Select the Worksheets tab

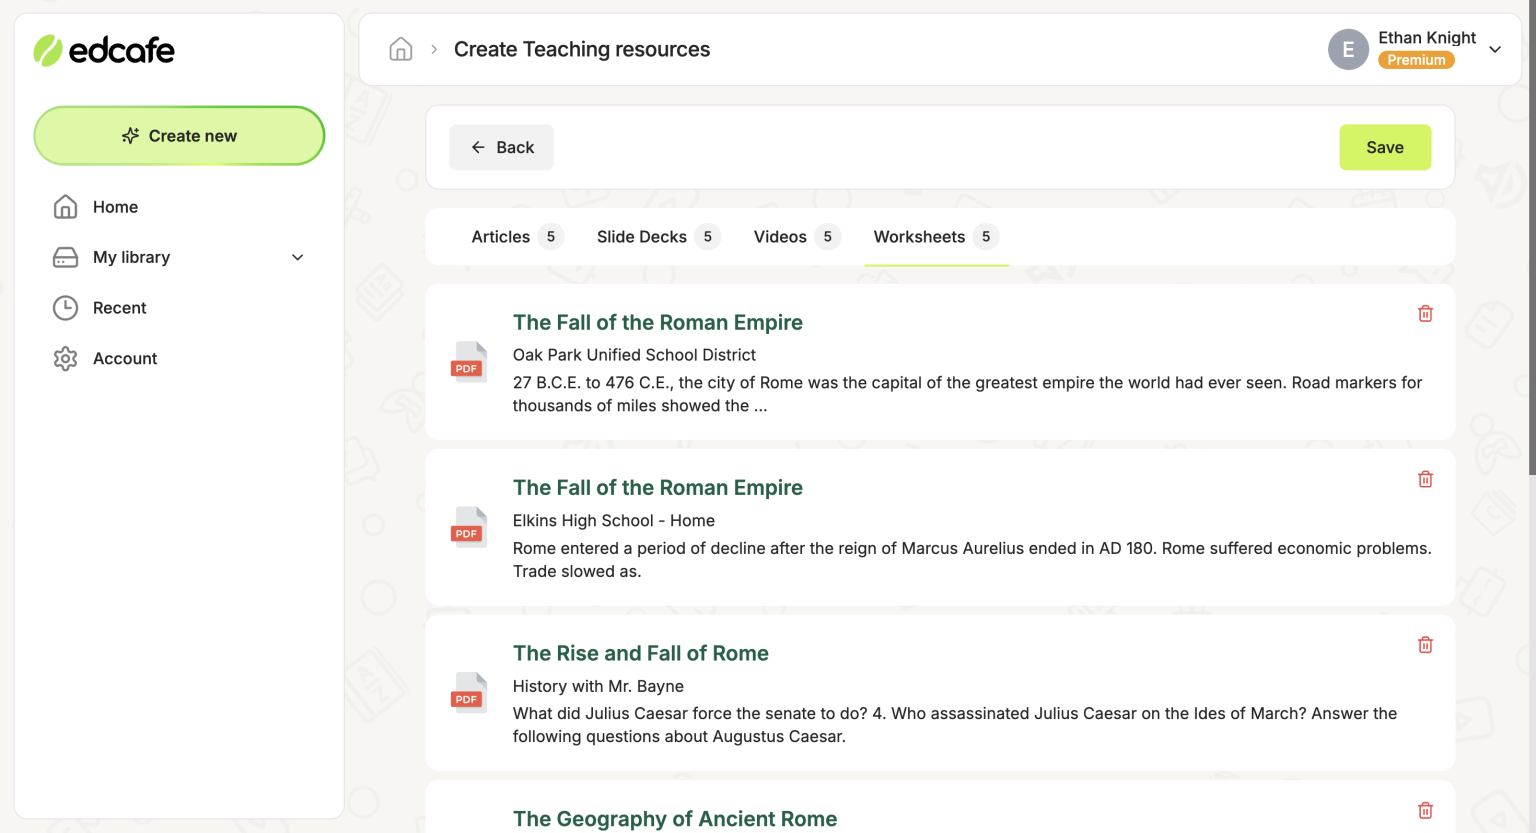coord(936,237)
